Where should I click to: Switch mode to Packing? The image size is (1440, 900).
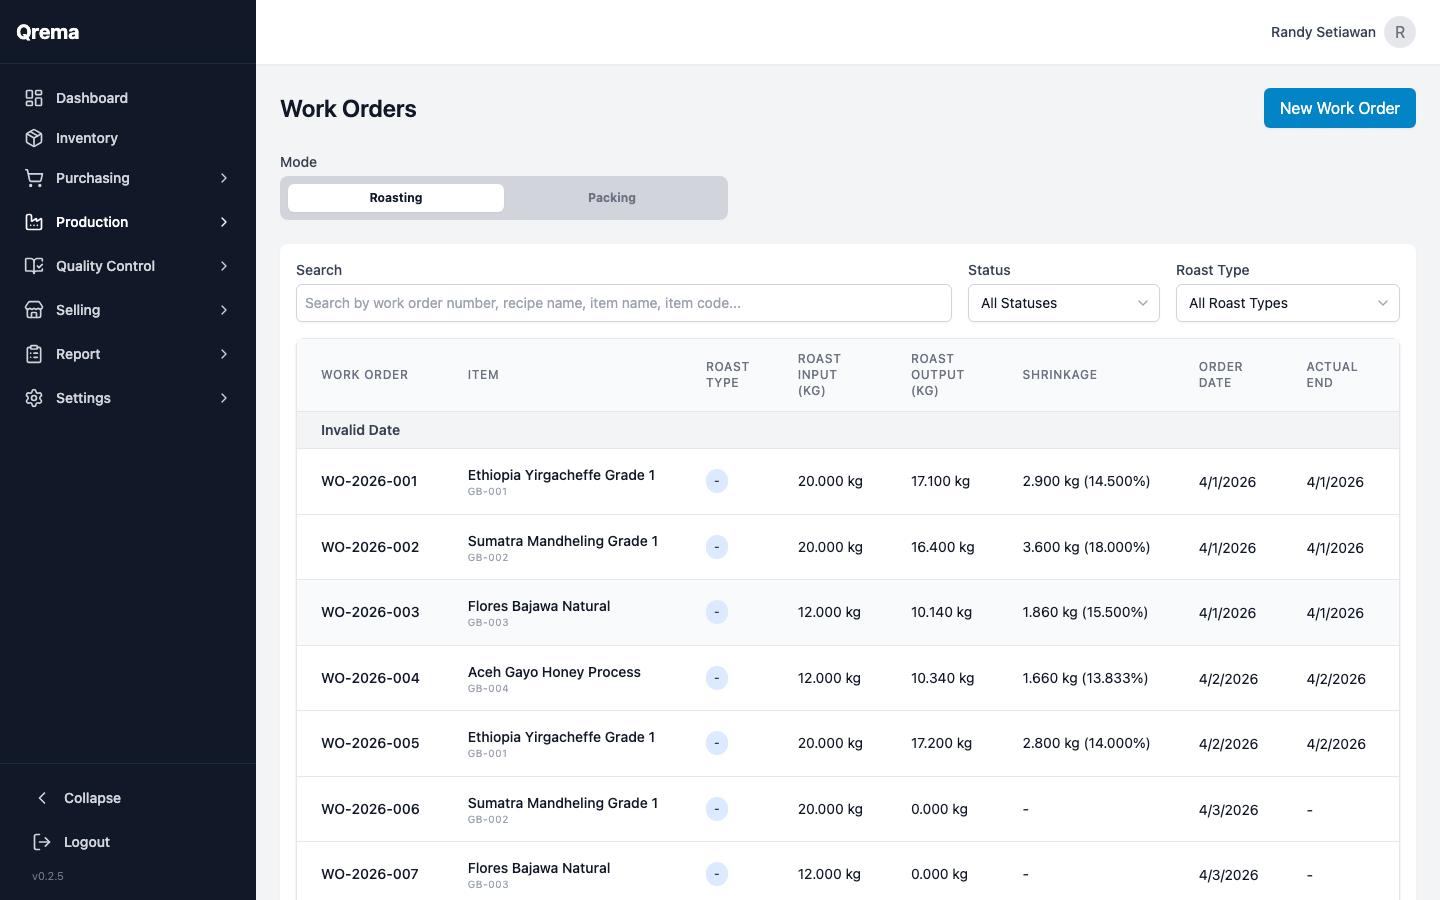coord(611,197)
